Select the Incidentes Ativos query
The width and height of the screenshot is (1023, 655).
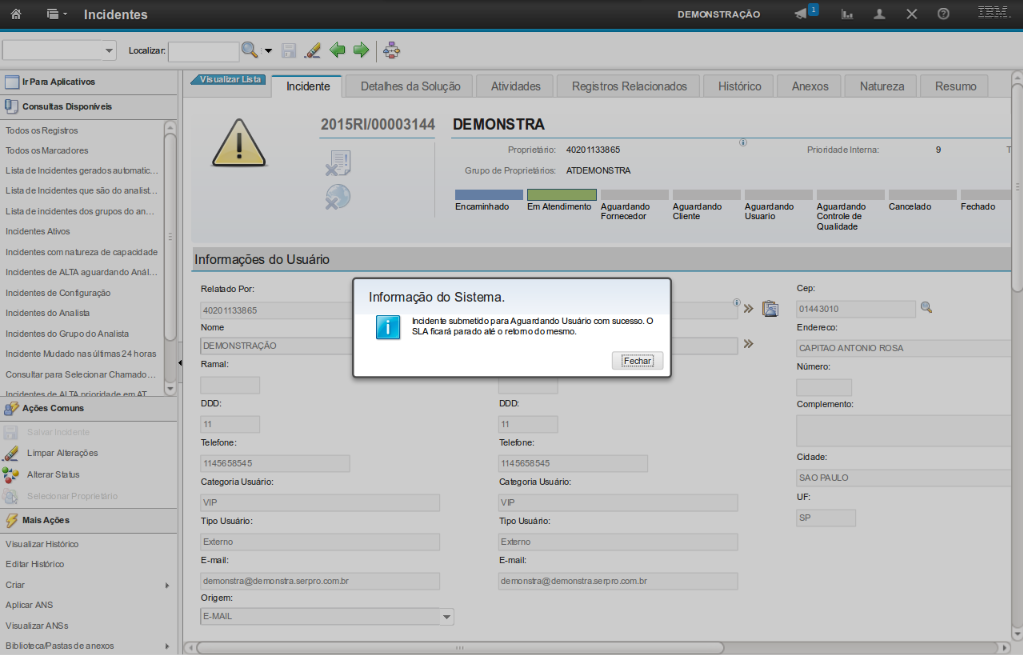(38, 231)
